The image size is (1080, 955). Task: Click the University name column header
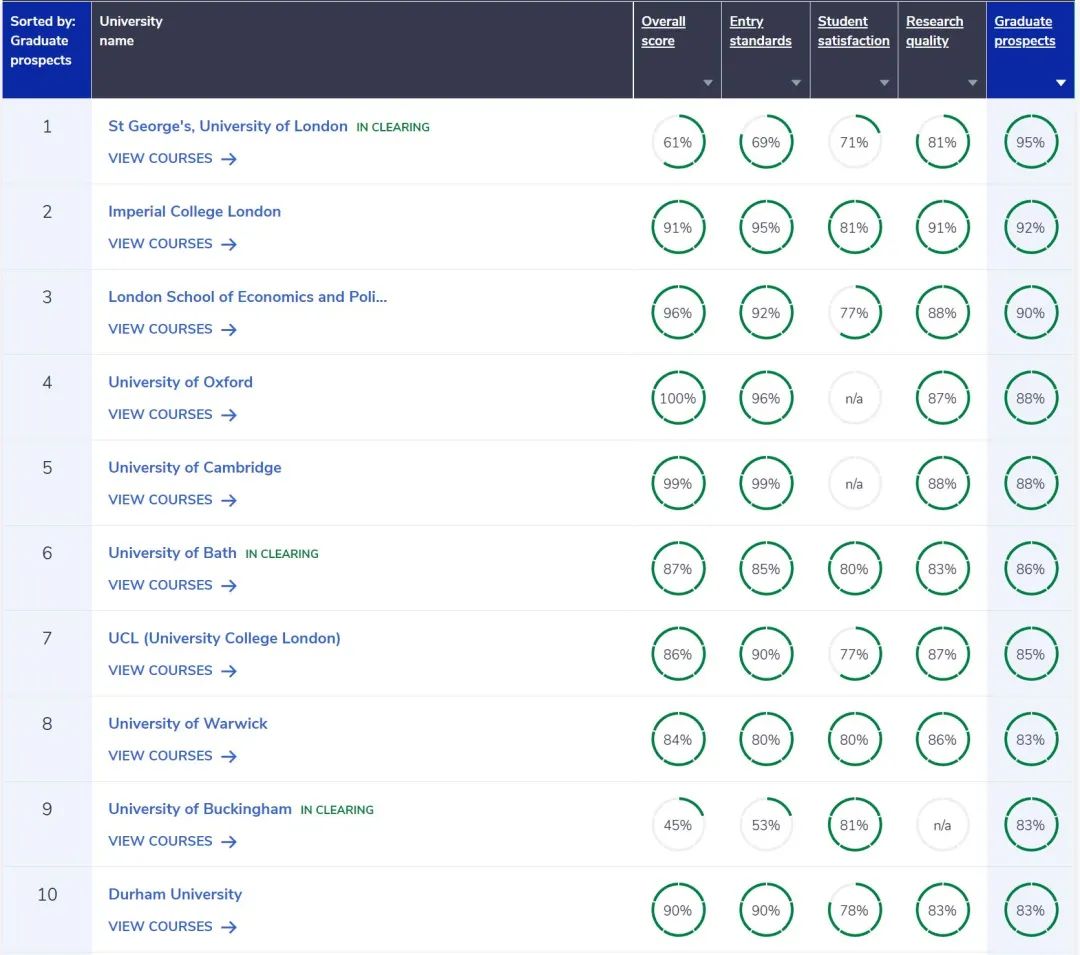tap(362, 50)
